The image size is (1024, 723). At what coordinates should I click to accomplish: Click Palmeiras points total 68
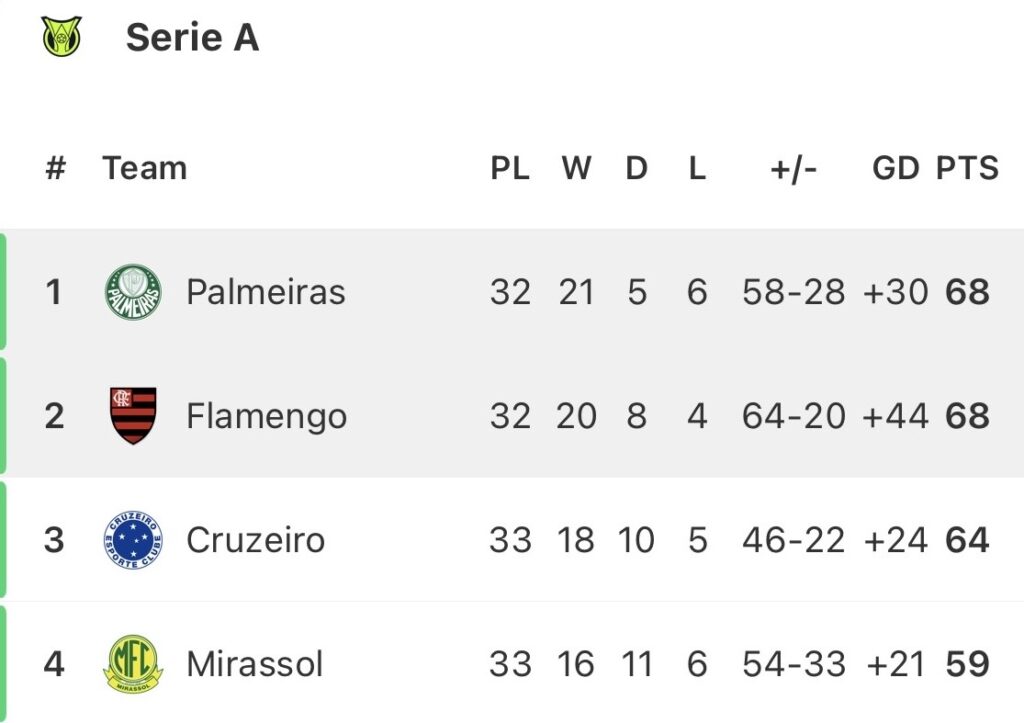point(967,292)
